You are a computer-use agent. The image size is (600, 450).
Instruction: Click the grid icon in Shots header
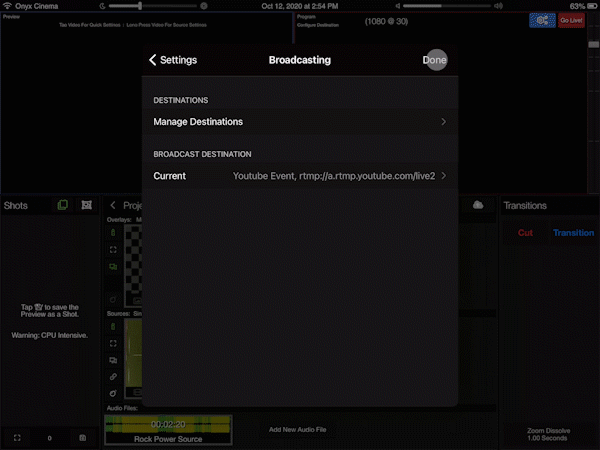87,205
